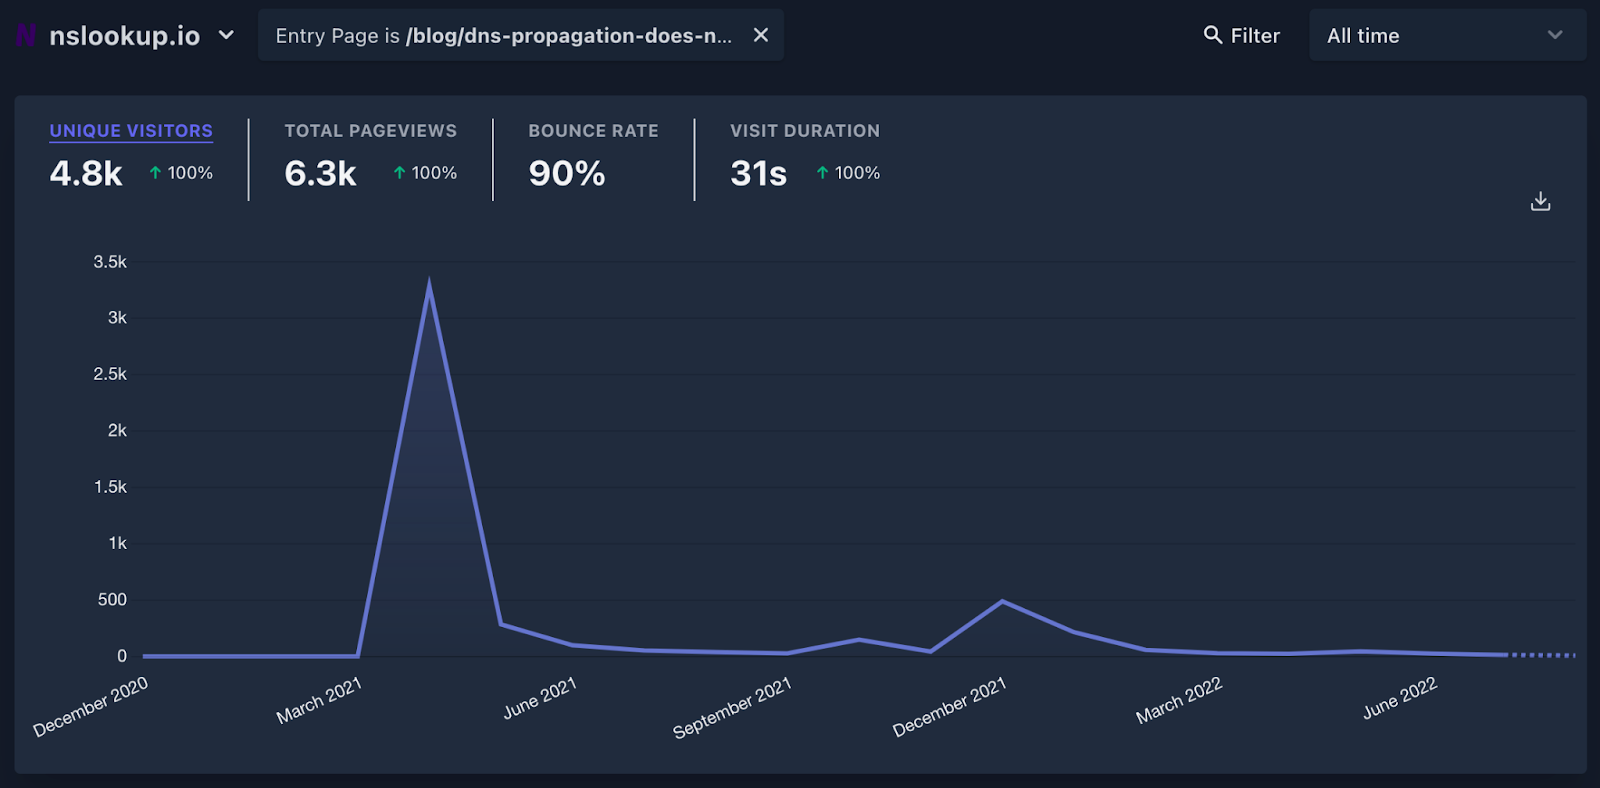1600x788 pixels.
Task: Click the 500 y-axis label
Action: [112, 600]
